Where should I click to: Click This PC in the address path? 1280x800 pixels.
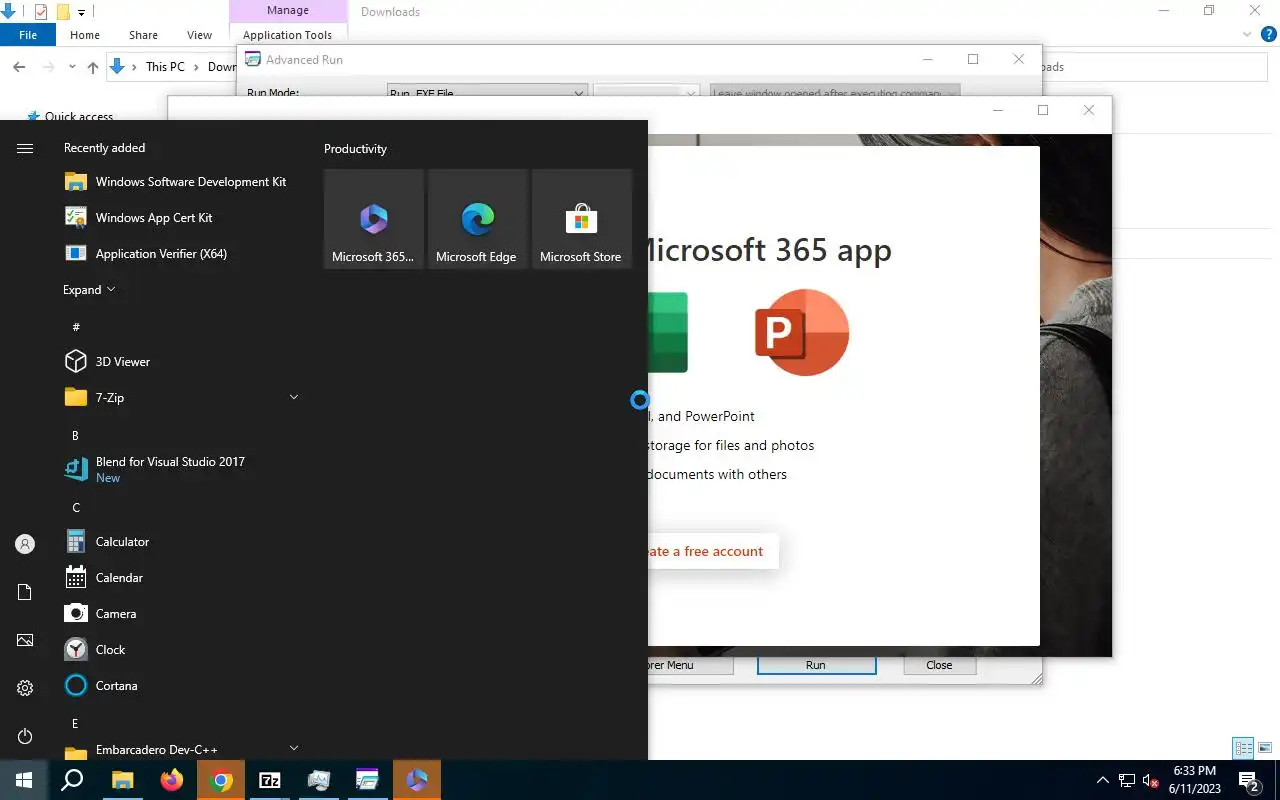click(165, 67)
